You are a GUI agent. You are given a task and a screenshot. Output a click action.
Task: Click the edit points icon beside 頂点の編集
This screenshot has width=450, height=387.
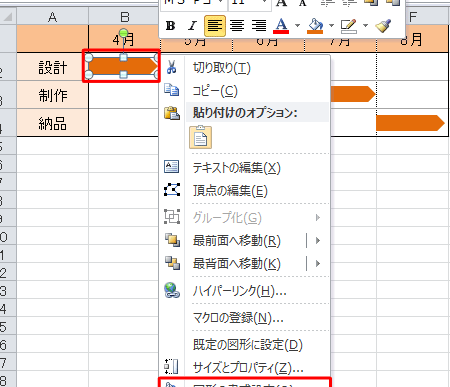point(172,190)
